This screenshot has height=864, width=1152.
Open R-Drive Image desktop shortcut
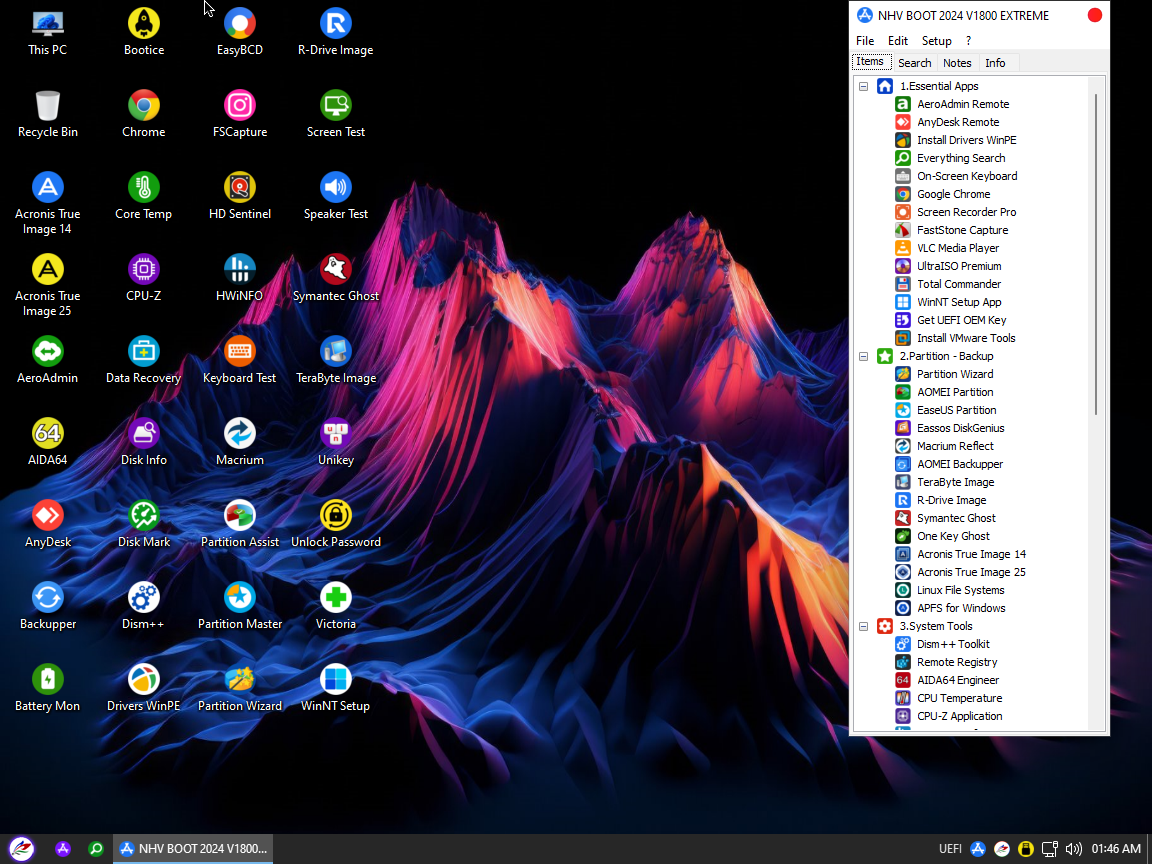336,32
